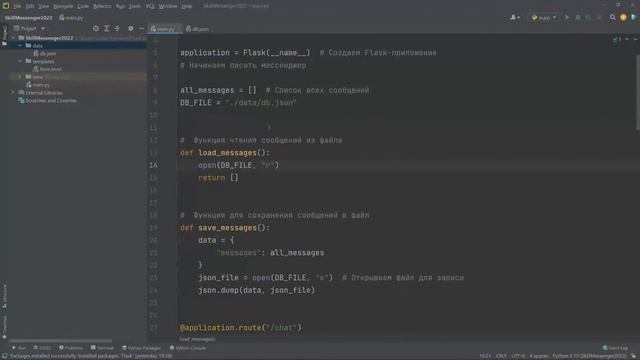This screenshot has height=360, width=640.
Task: Click SkillMessenger2022 breadcrumb in navigation bar
Action: click(29, 18)
